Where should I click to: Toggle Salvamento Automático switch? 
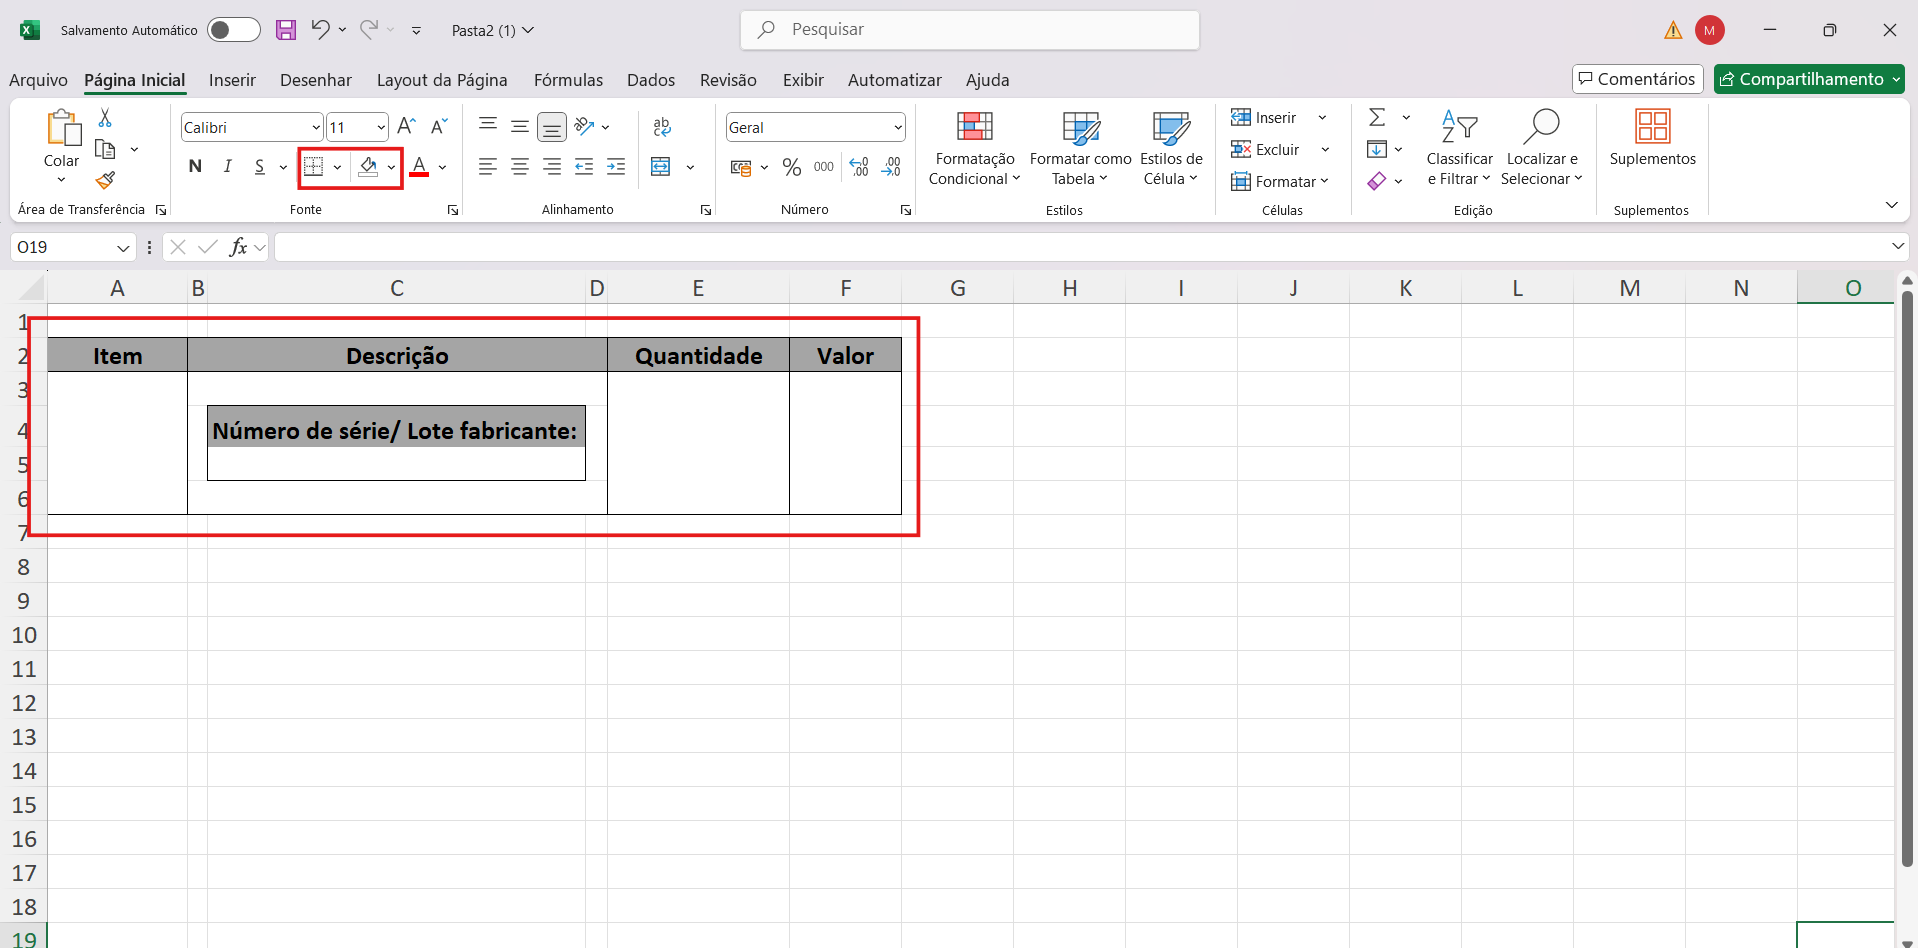coord(234,30)
